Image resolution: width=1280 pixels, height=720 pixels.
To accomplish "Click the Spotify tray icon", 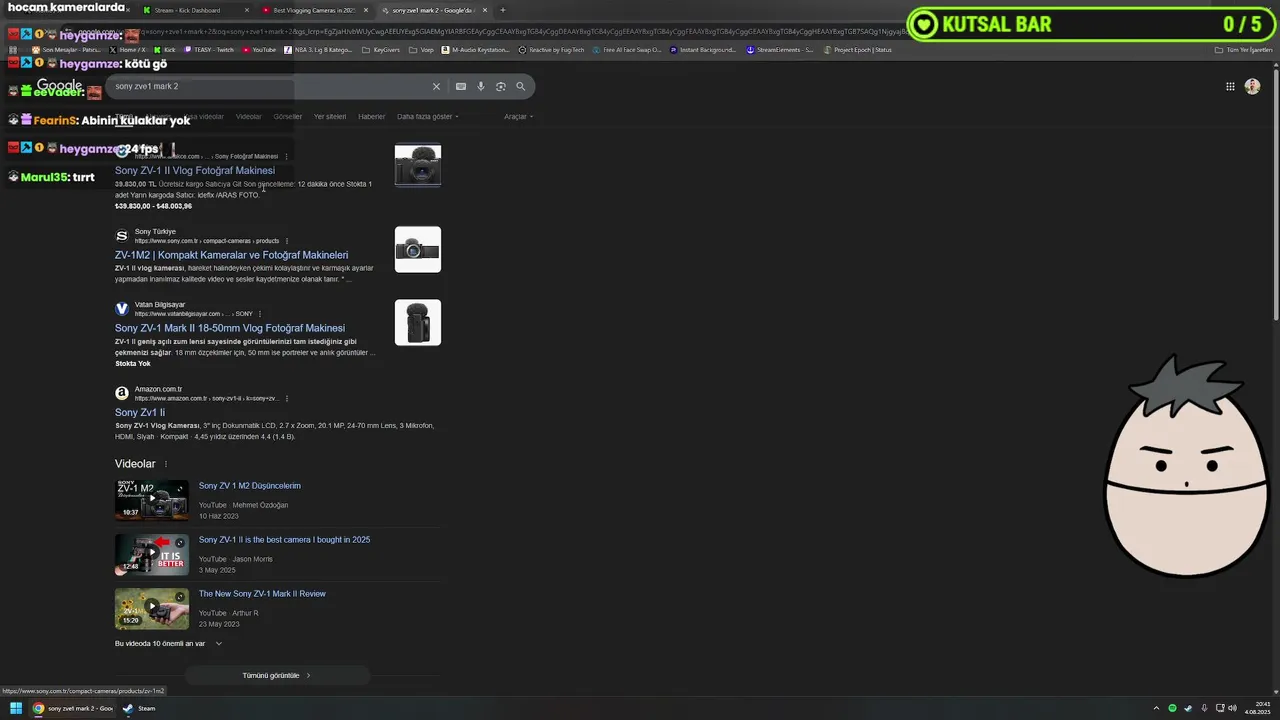I will tap(1172, 708).
